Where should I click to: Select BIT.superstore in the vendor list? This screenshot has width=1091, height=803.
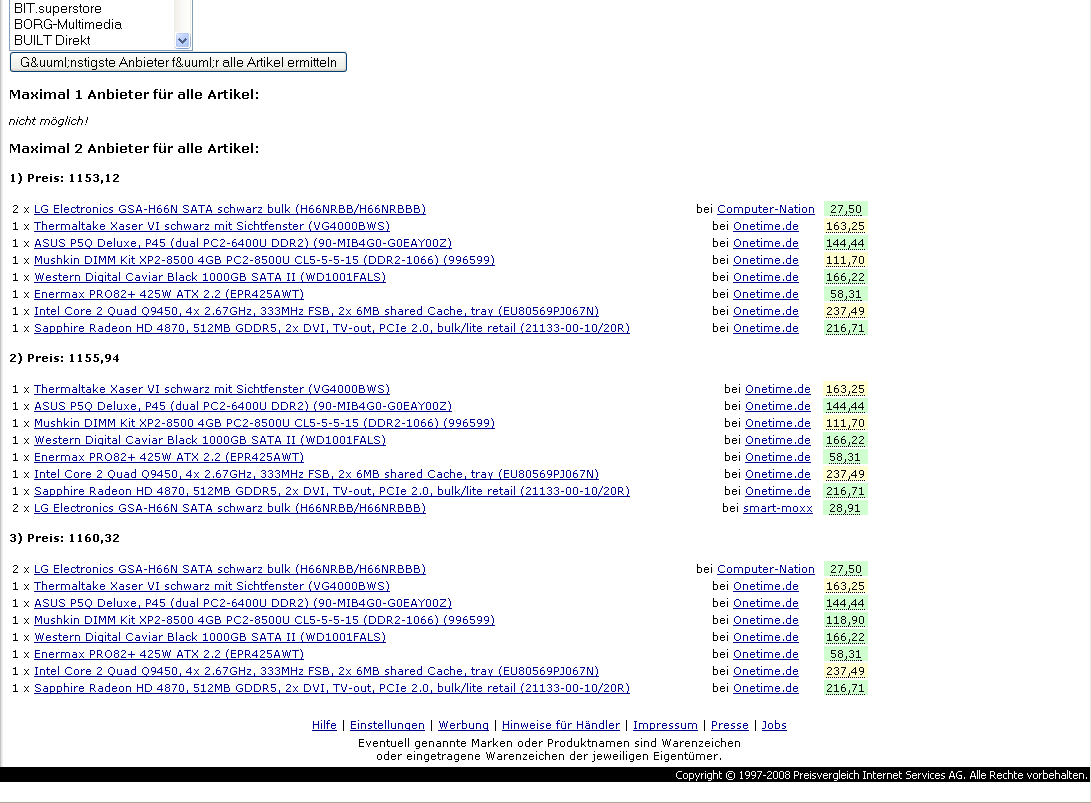(x=58, y=8)
